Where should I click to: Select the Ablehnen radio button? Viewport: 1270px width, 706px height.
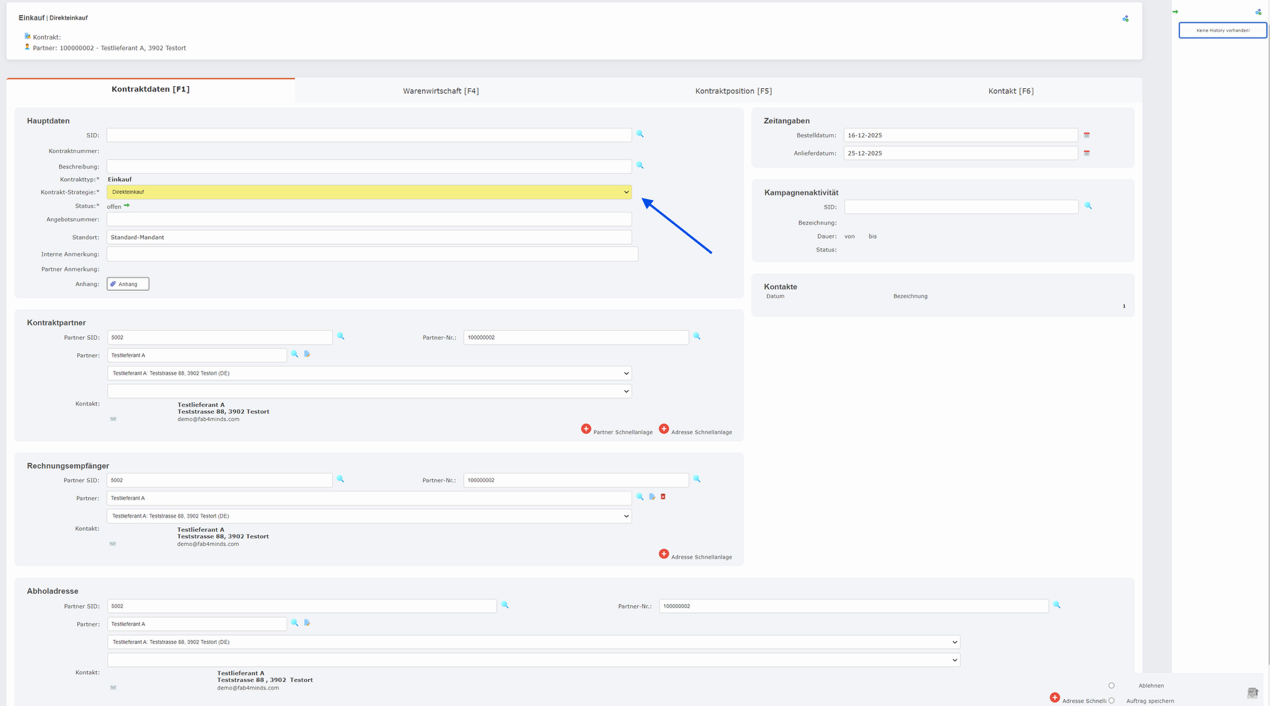[1111, 686]
